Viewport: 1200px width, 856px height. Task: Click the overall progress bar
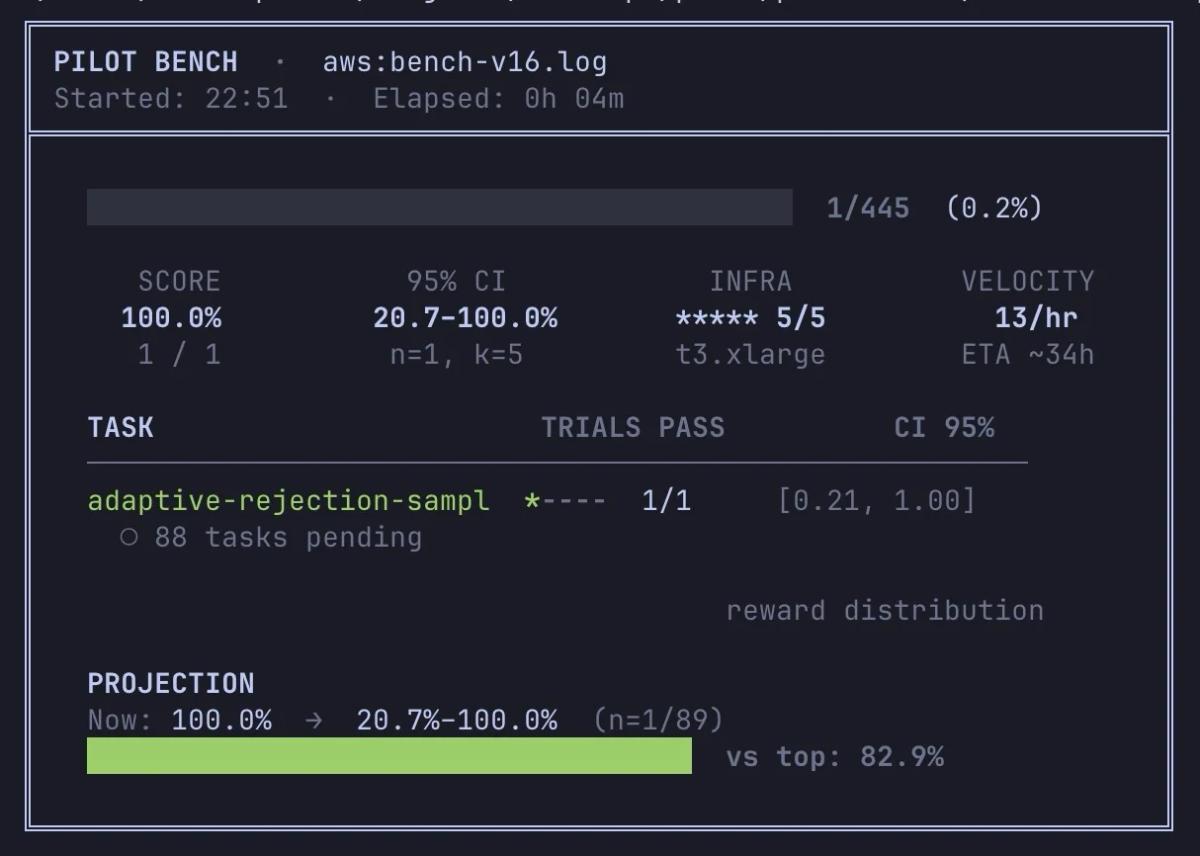(x=439, y=207)
